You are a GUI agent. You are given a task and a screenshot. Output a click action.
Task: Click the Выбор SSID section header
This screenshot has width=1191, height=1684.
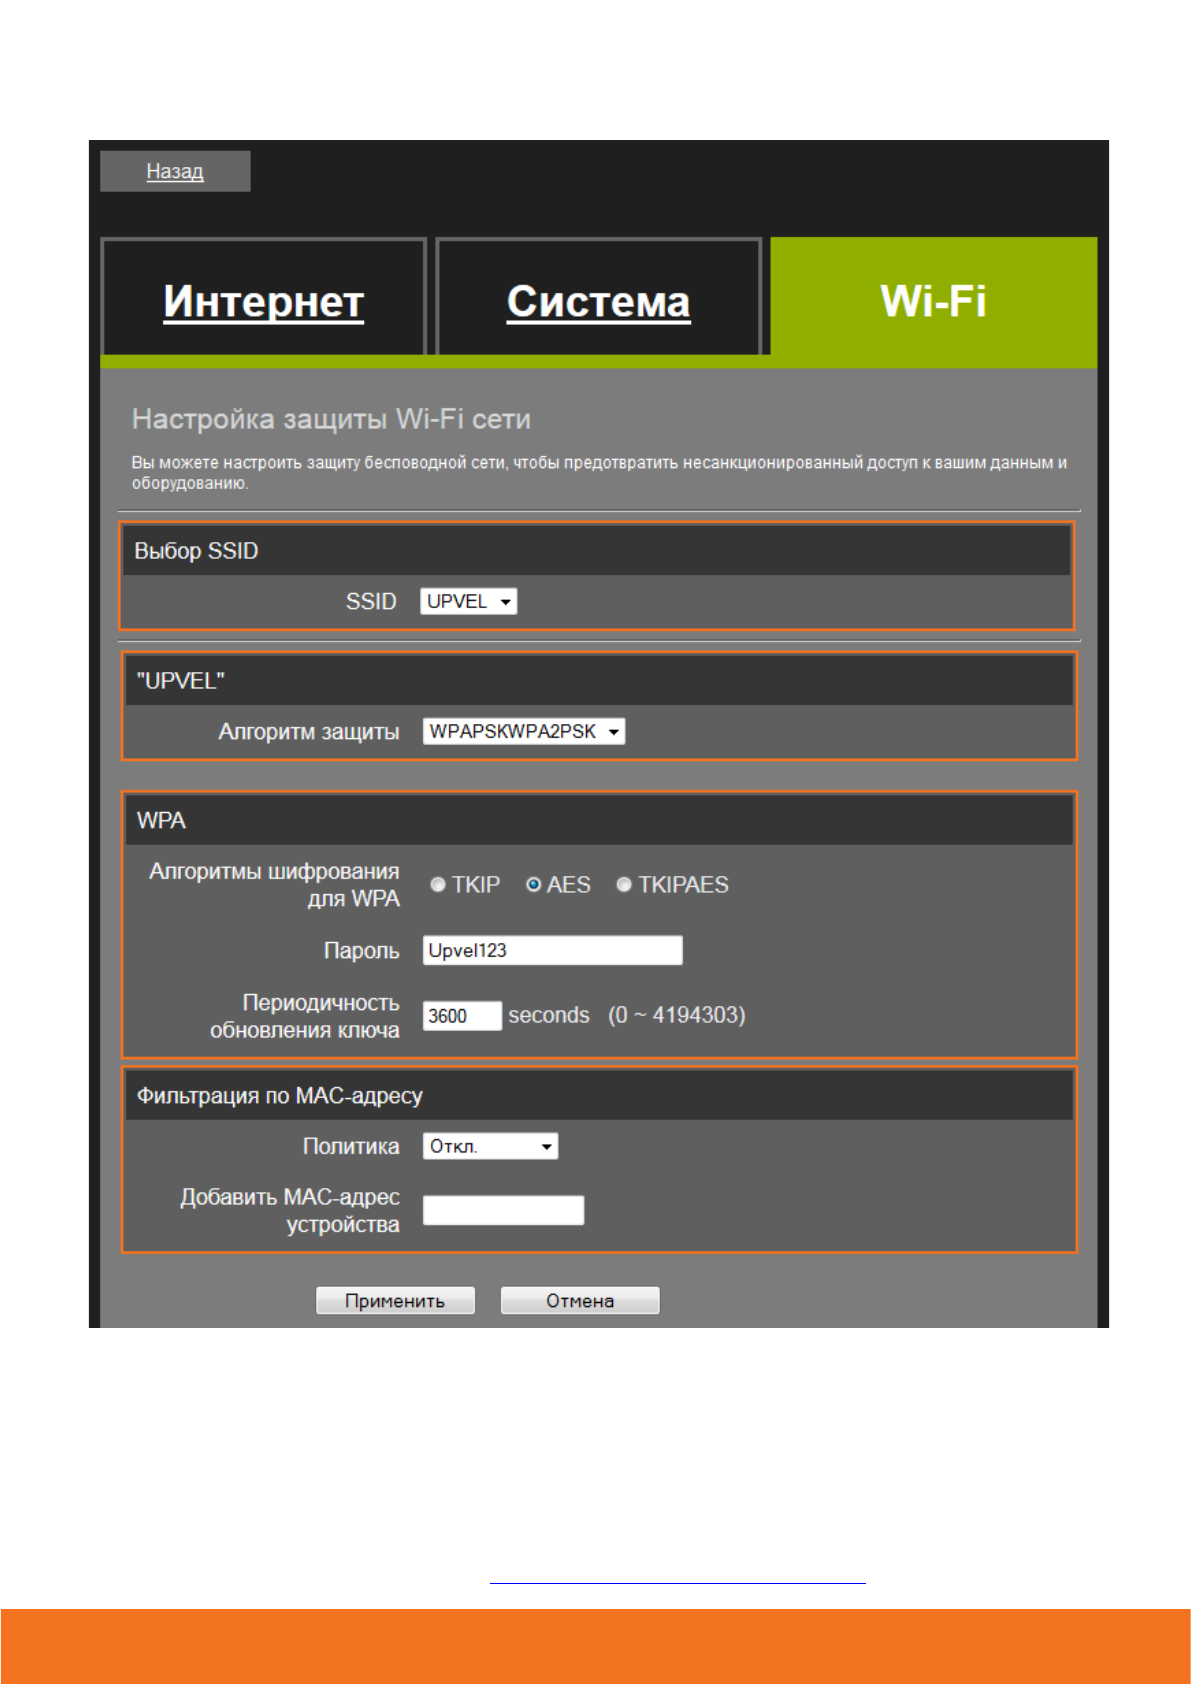(x=196, y=551)
